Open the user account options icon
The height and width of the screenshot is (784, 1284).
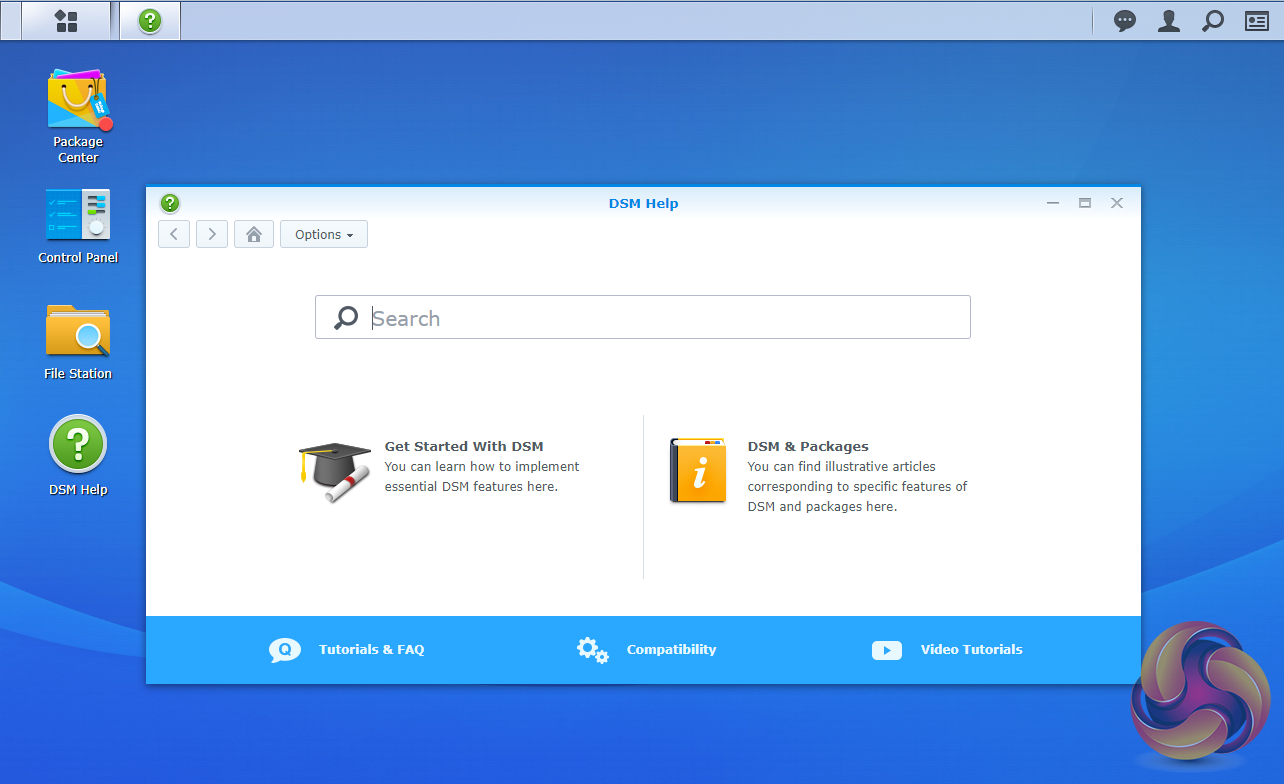coord(1169,21)
